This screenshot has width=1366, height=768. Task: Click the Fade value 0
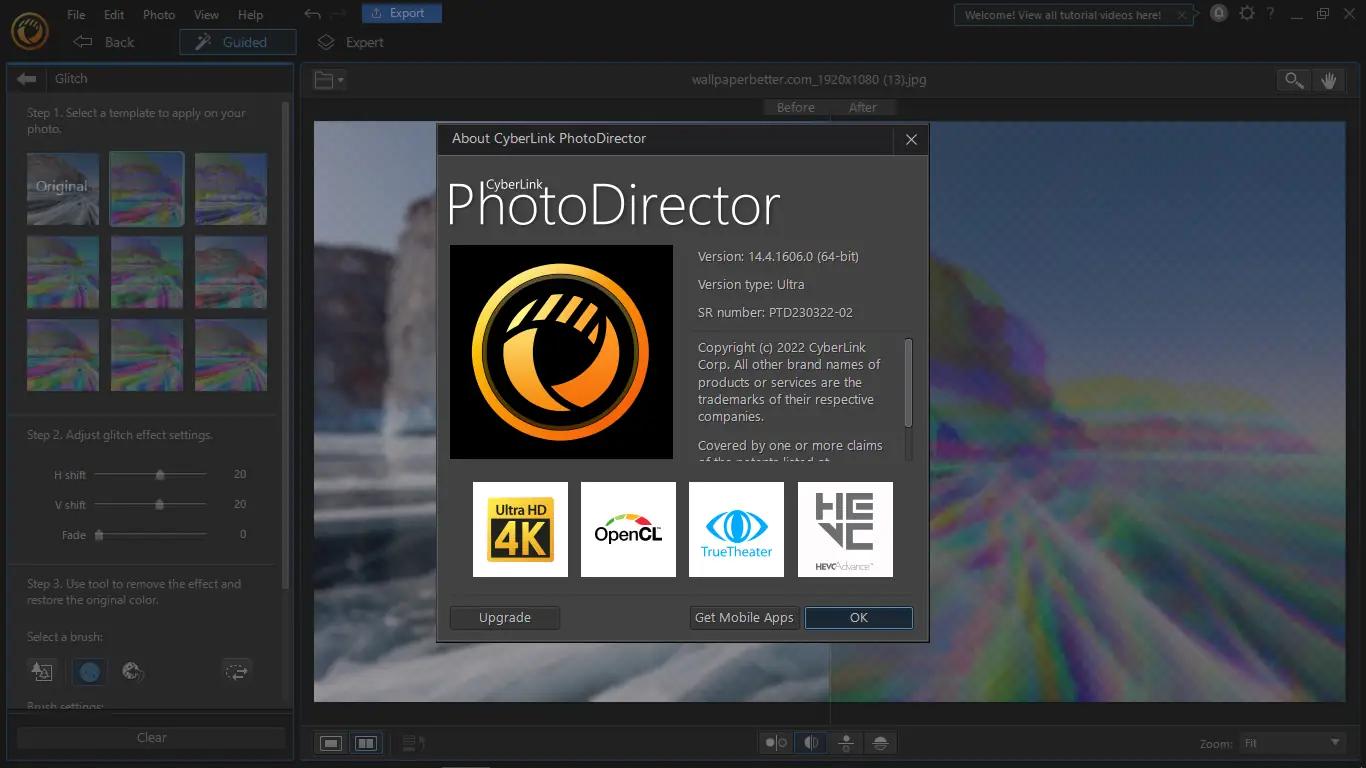pyautogui.click(x=243, y=535)
